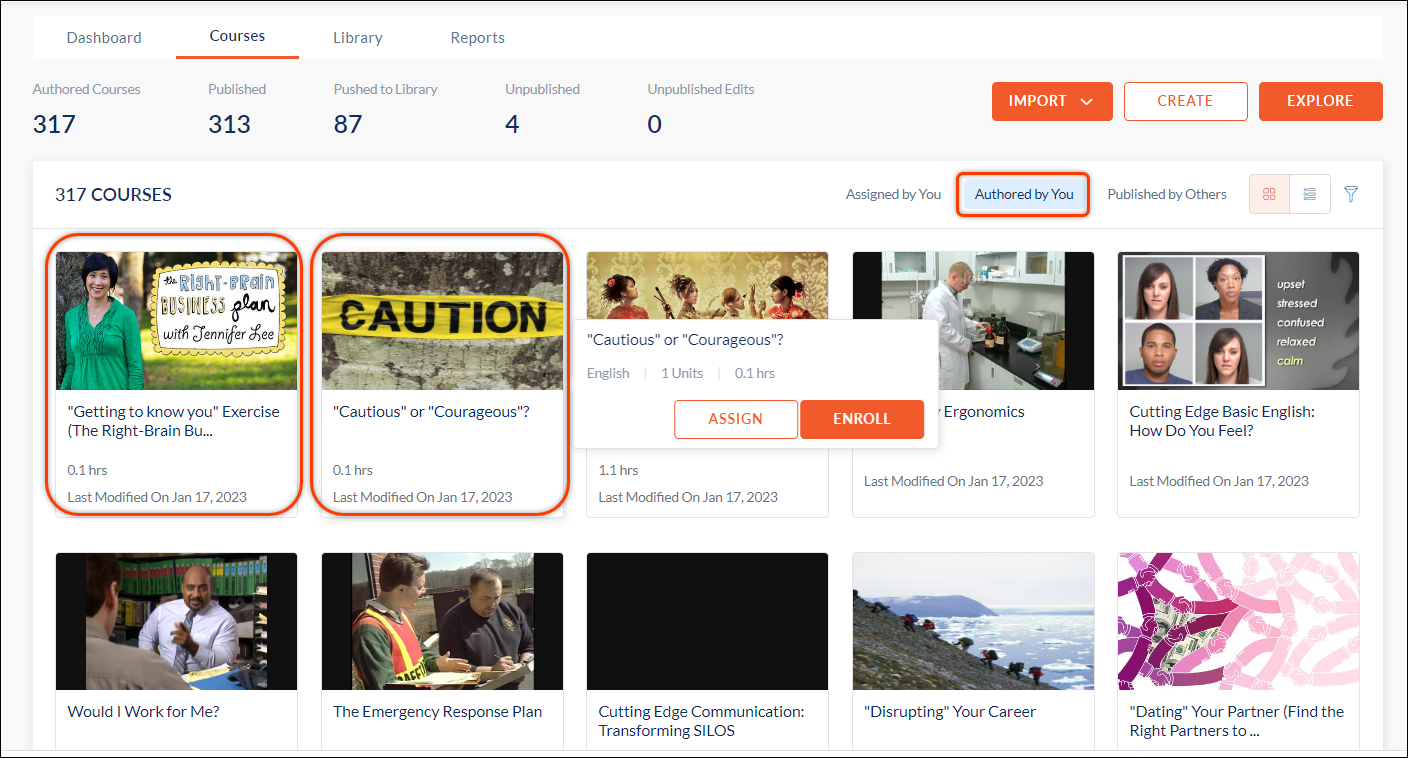Open the CAUTION tape course thumbnail
1408x758 pixels.
click(x=442, y=320)
